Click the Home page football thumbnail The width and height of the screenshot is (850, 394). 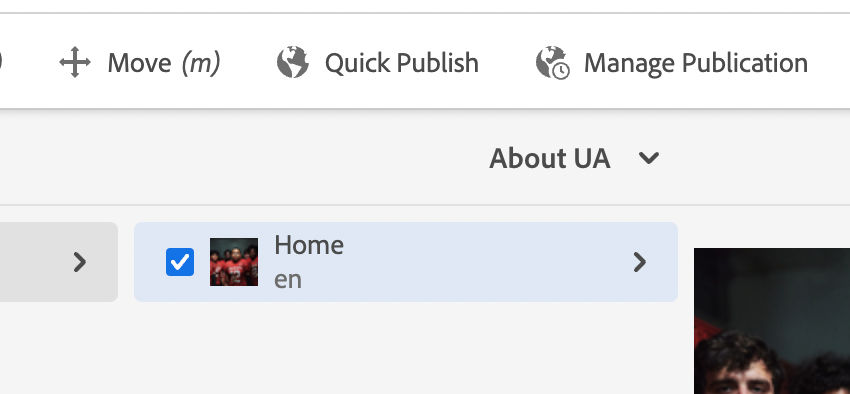click(234, 262)
